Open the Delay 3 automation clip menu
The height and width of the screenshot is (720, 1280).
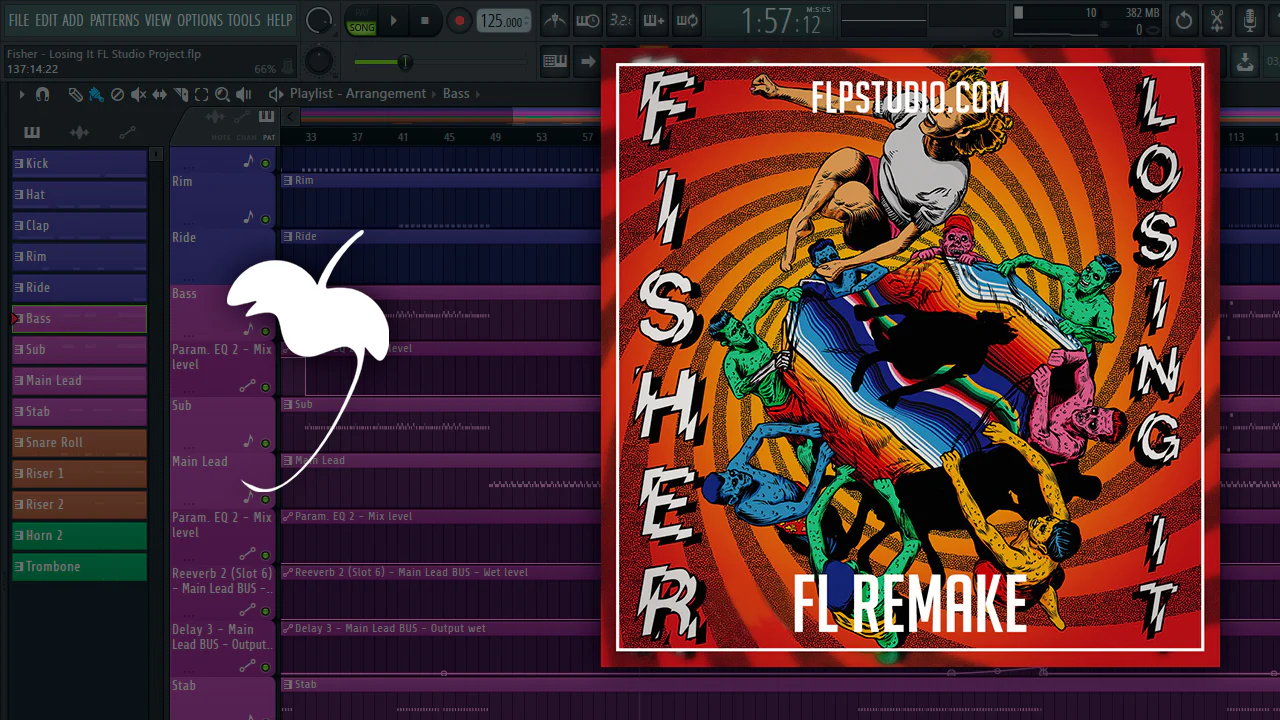click(x=288, y=629)
